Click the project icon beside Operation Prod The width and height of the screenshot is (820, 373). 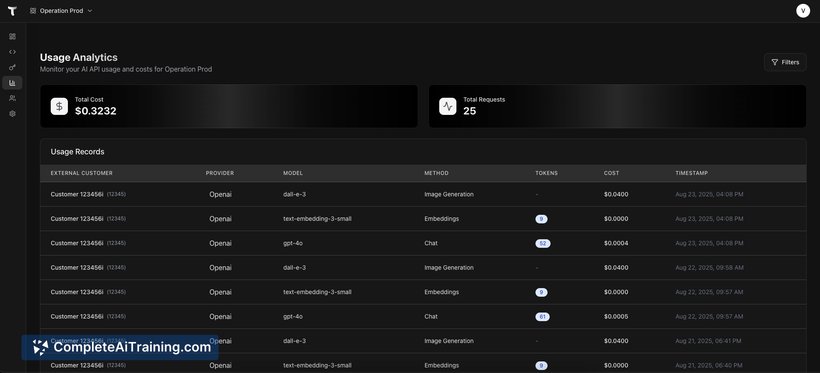pos(33,10)
